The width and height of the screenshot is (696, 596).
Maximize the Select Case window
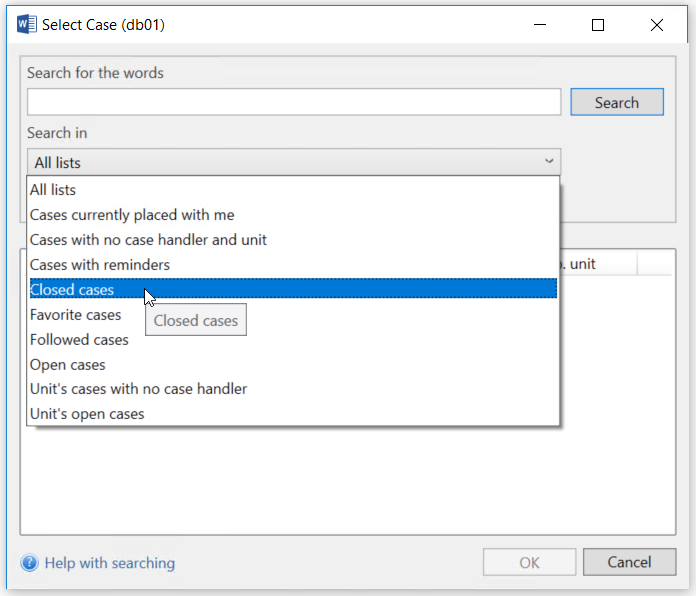point(598,25)
